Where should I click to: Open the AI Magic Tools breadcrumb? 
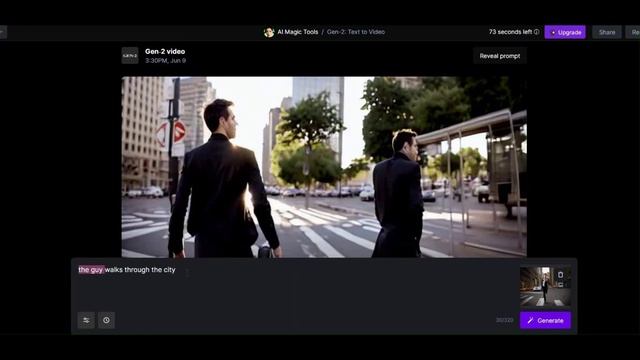coord(298,32)
